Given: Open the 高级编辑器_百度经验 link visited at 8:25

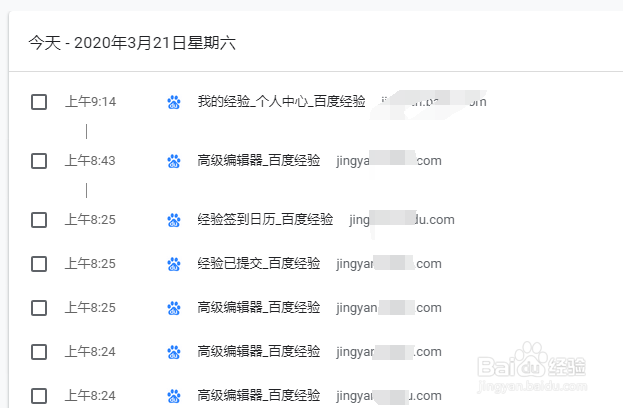Looking at the screenshot, I should pos(259,308).
